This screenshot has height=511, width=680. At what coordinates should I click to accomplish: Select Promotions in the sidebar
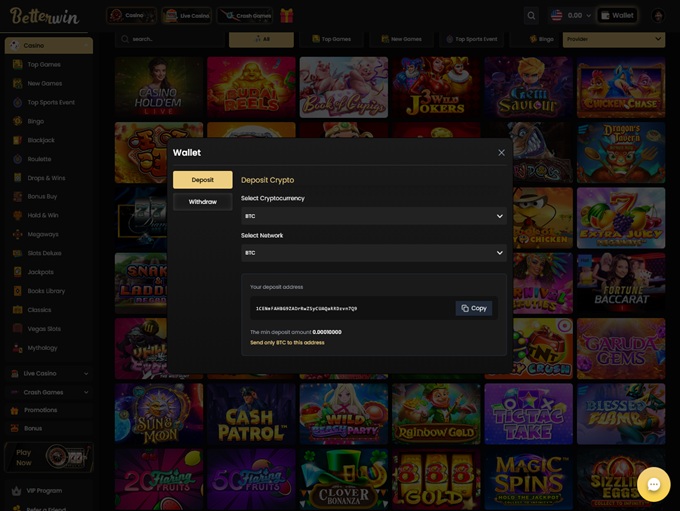click(40, 410)
